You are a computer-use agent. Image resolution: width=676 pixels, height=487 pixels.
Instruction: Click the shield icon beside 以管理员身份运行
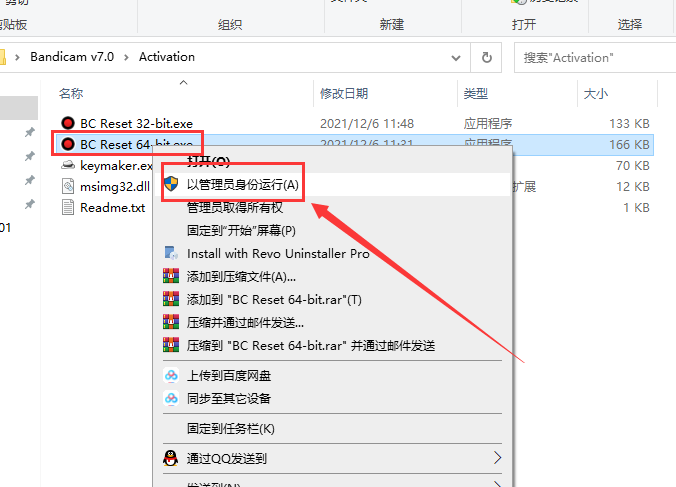171,185
